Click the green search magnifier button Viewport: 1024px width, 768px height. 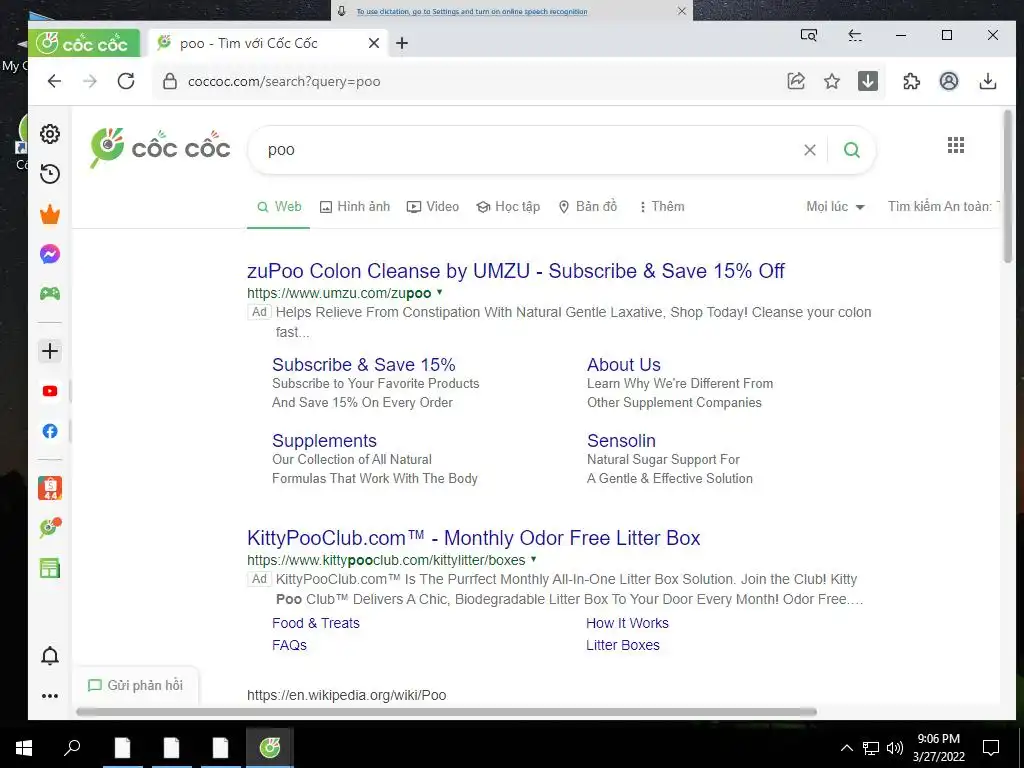(x=852, y=150)
